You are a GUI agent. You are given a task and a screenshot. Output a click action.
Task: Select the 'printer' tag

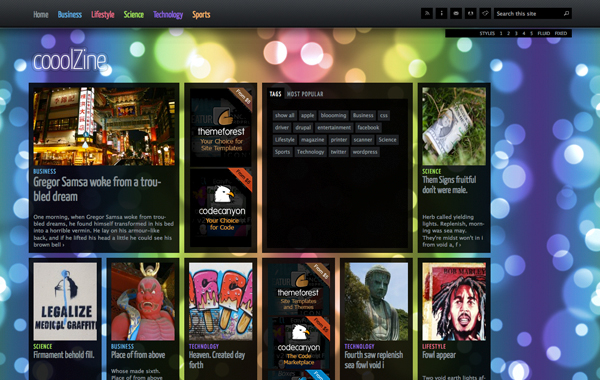click(339, 140)
